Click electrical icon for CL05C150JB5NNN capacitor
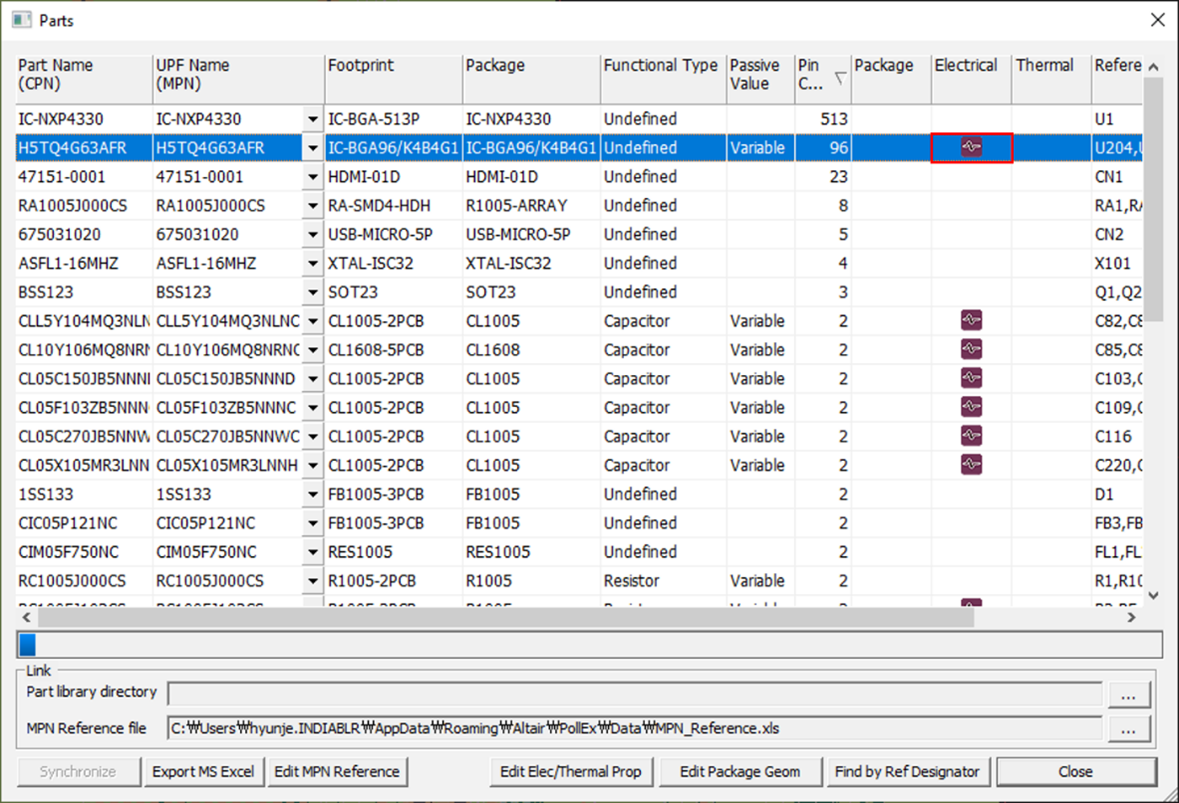1179x803 pixels. 971,379
